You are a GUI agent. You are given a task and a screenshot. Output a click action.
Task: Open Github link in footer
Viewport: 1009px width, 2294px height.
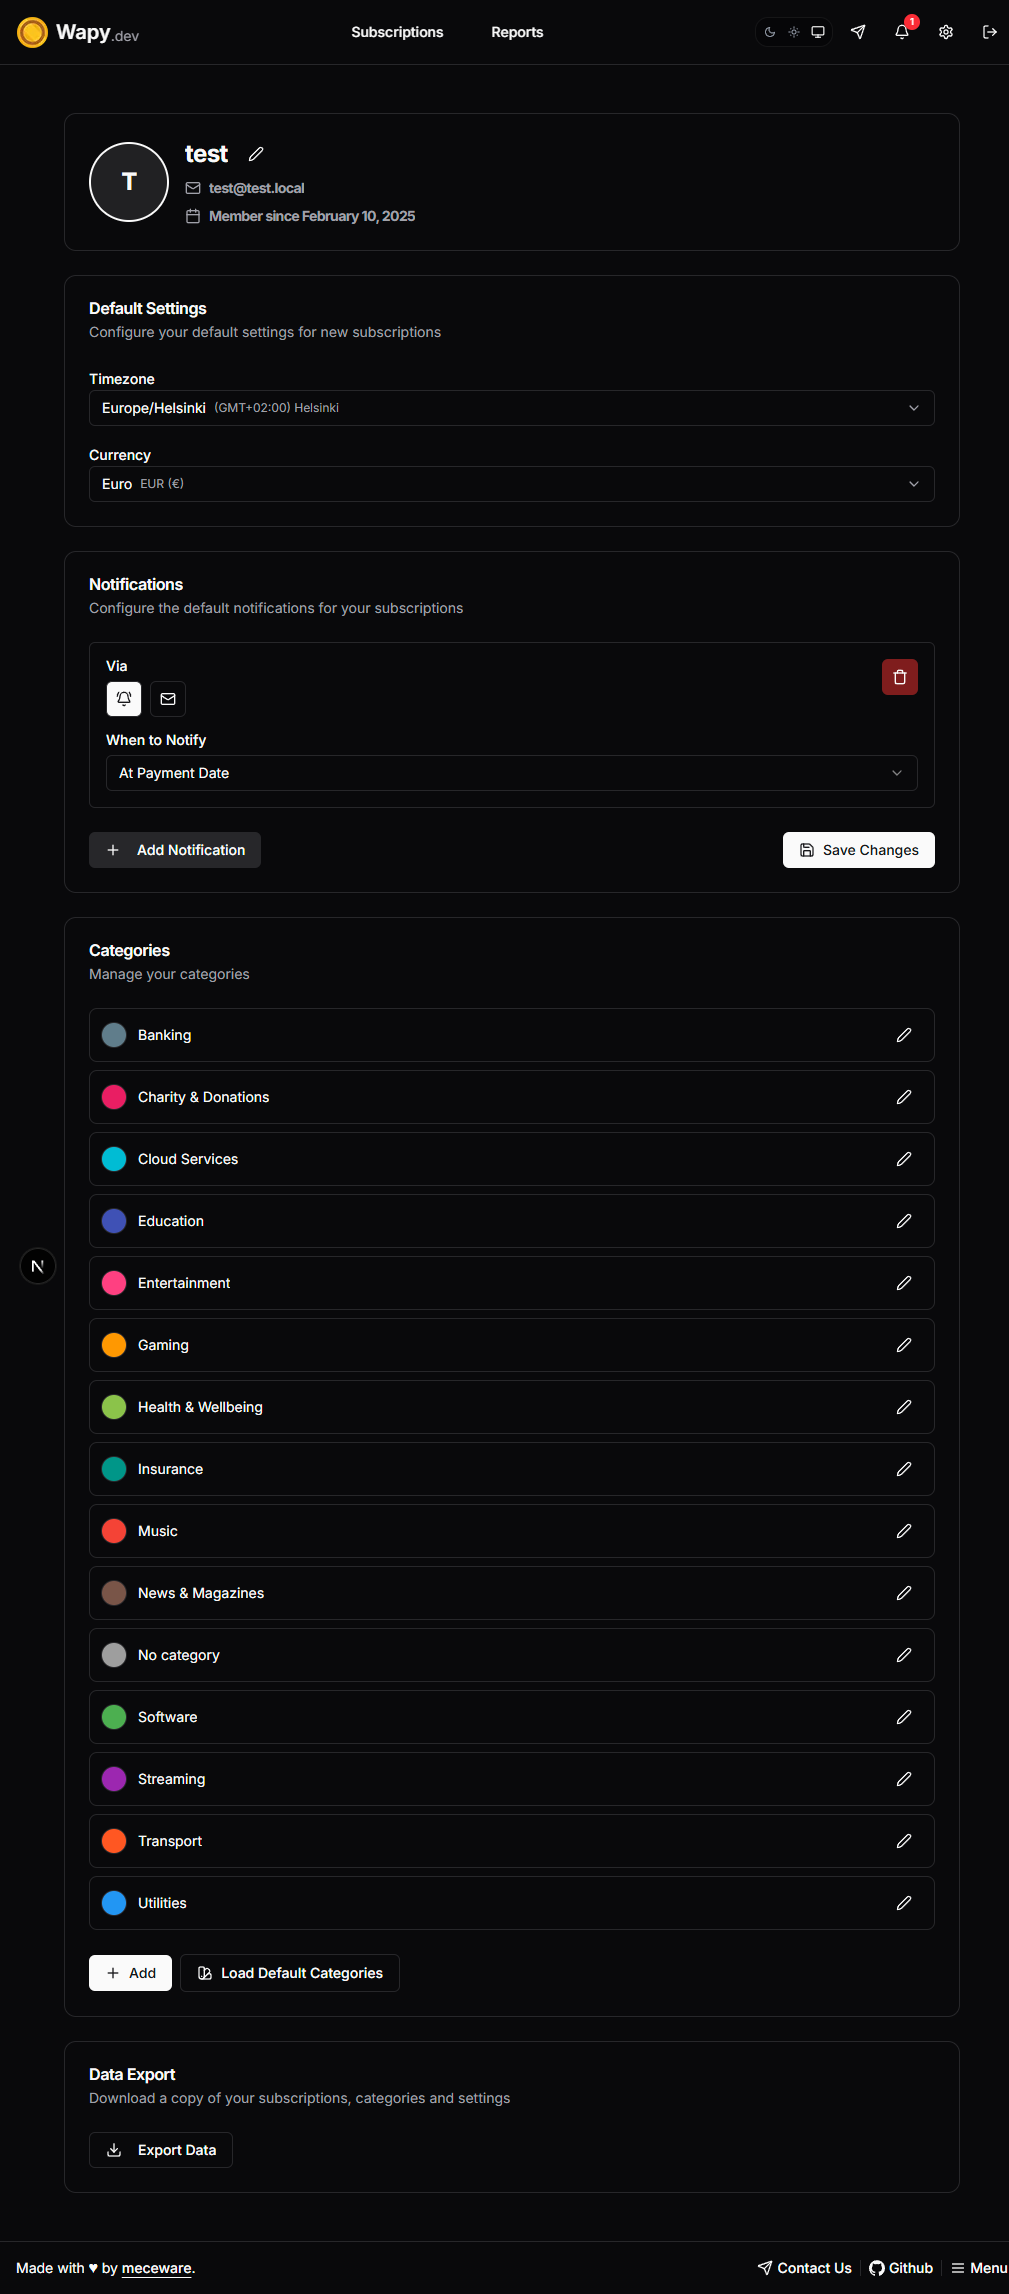(901, 2268)
